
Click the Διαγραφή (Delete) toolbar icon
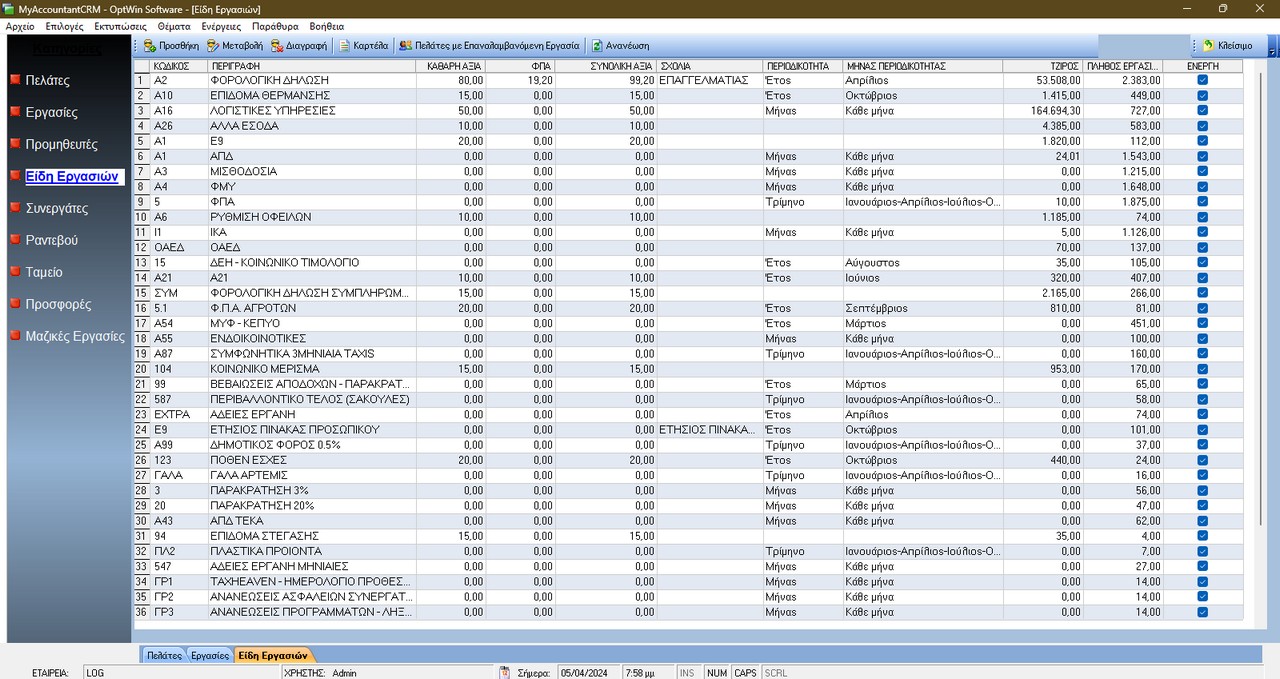click(277, 46)
